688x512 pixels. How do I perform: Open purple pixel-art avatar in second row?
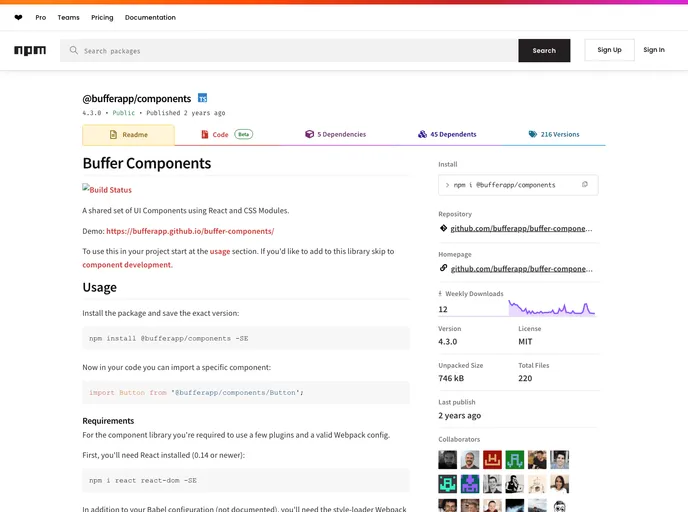(x=469, y=484)
